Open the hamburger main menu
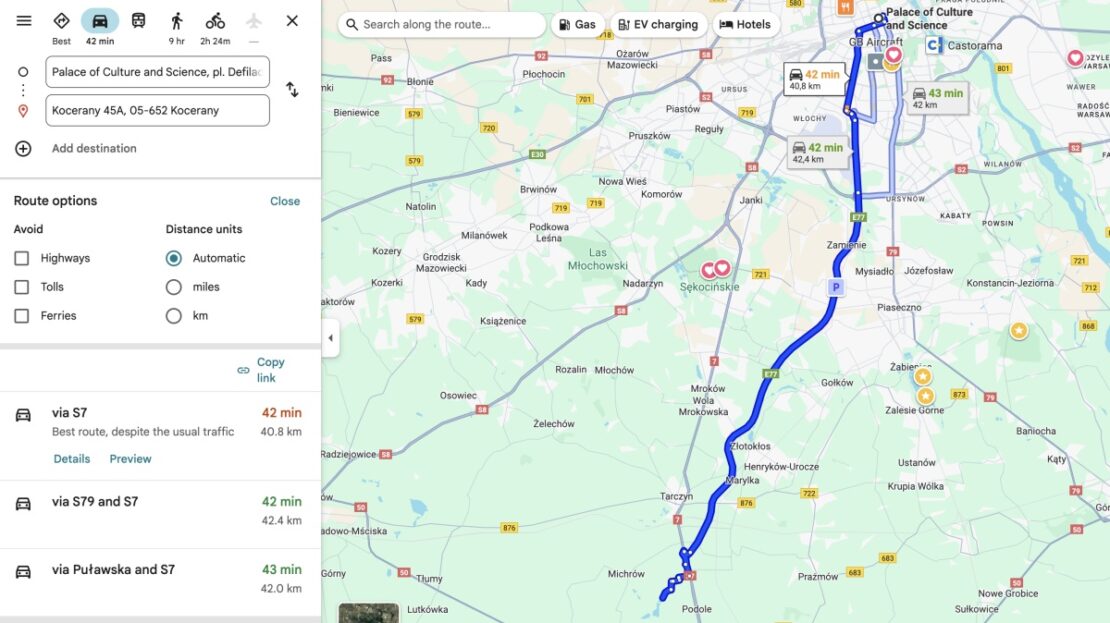Image resolution: width=1110 pixels, height=623 pixels. [24, 21]
